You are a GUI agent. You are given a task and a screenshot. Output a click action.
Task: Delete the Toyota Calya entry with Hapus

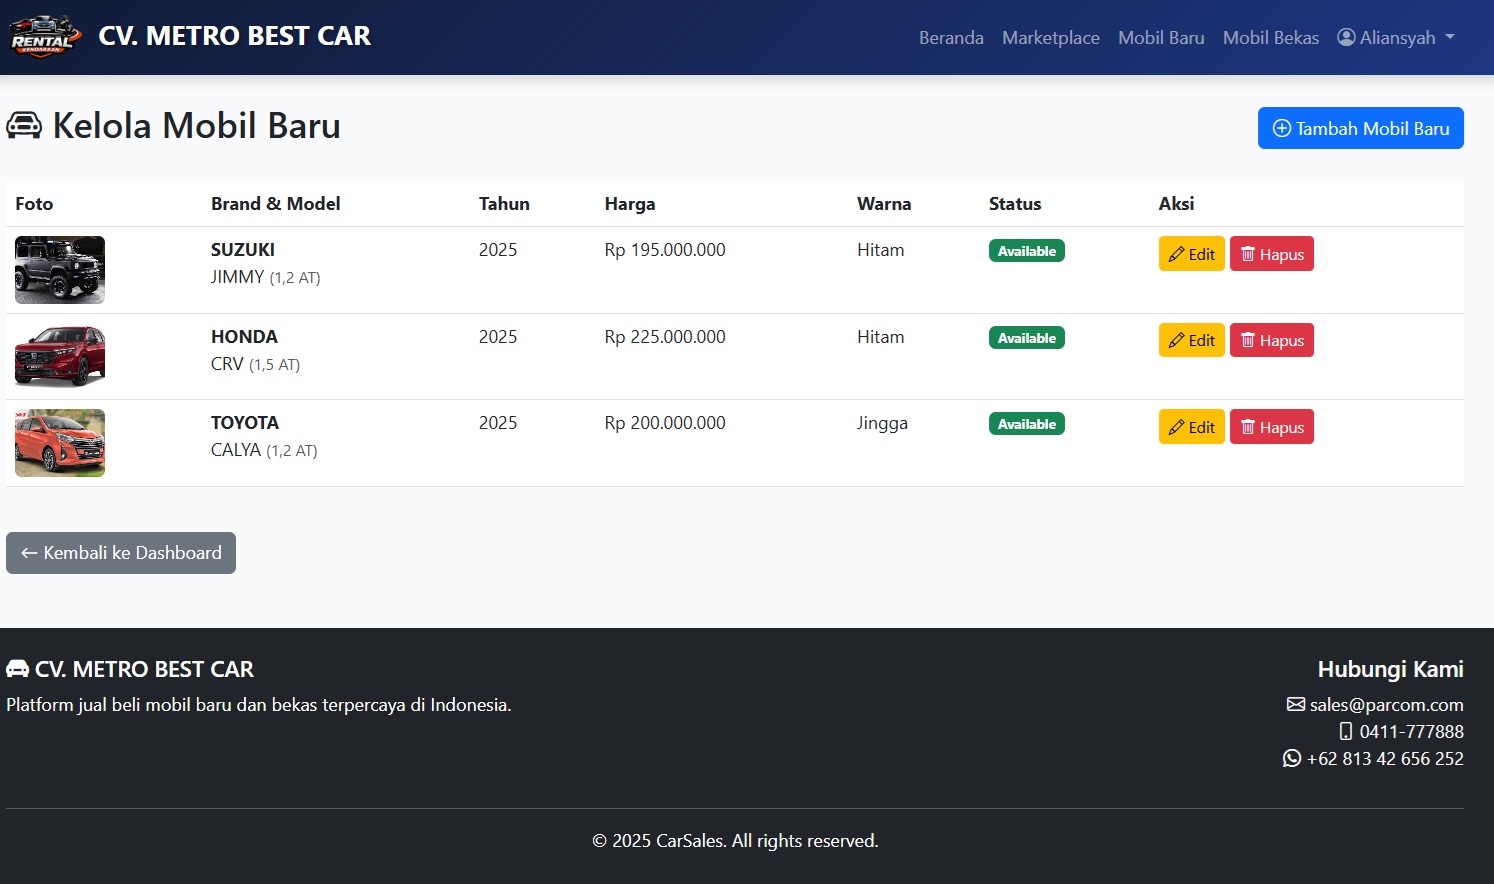click(1272, 427)
